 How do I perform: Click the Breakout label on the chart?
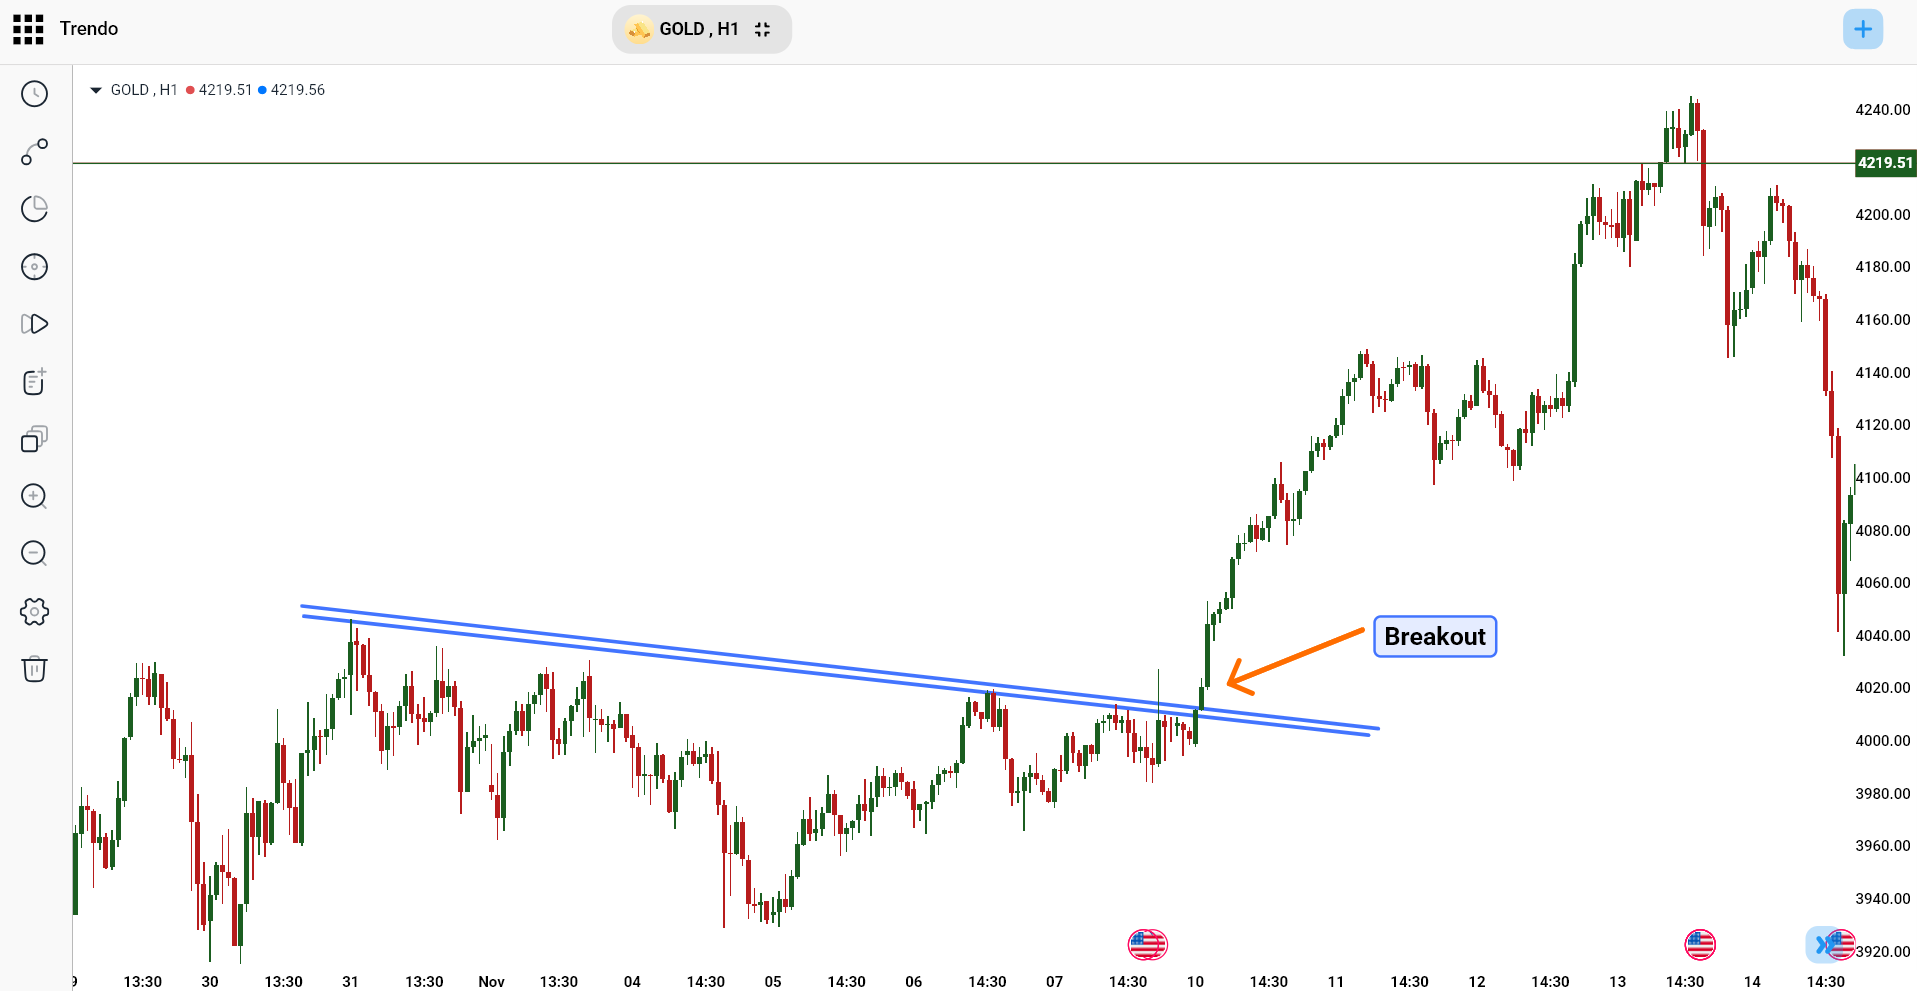tap(1434, 637)
